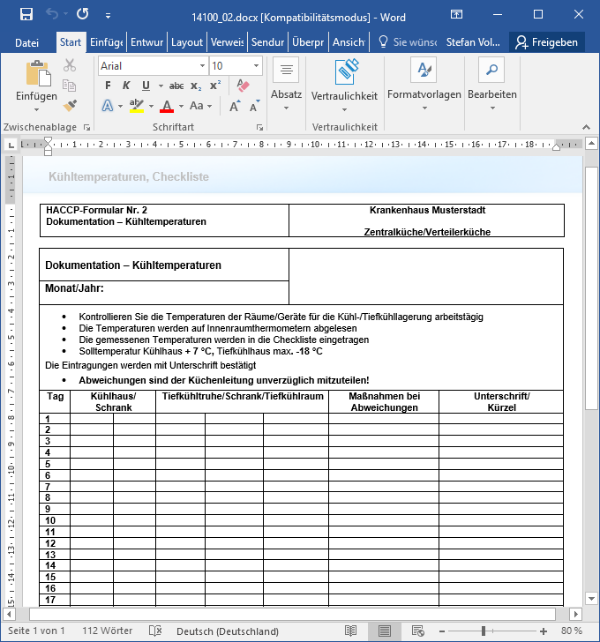Click the Freigeben share button

point(546,42)
